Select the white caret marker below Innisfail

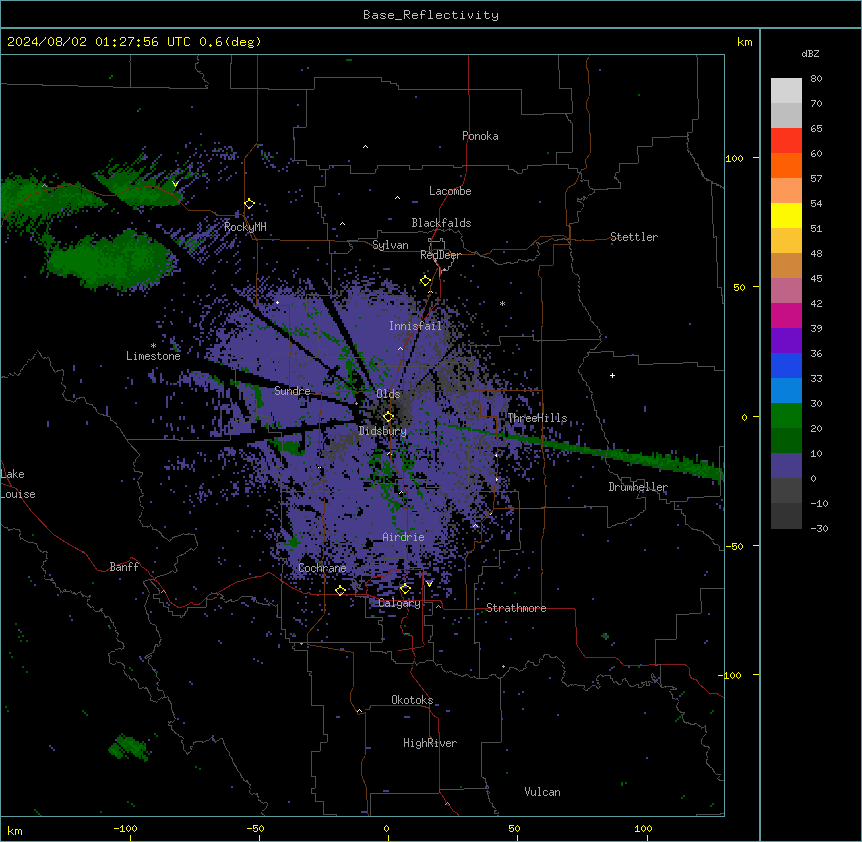tap(400, 348)
